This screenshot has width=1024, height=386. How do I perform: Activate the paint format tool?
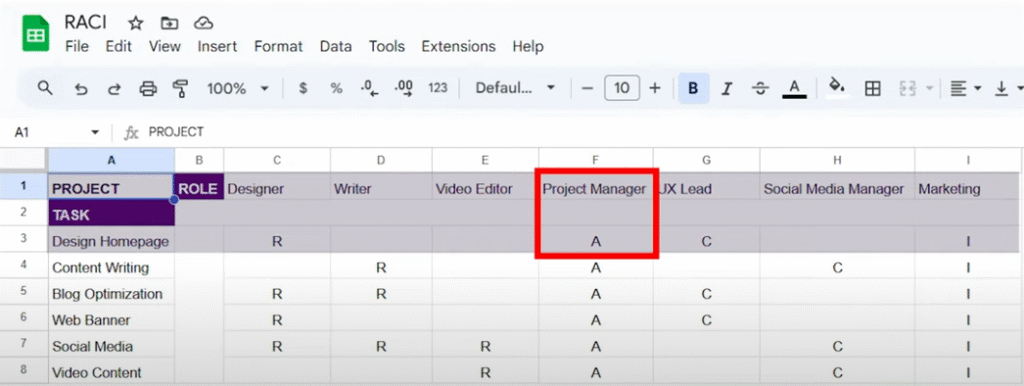pos(181,88)
